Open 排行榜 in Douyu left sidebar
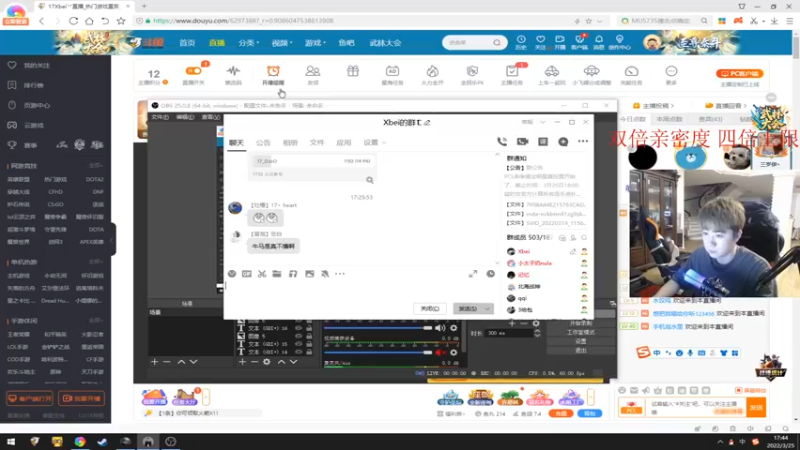 coord(33,85)
